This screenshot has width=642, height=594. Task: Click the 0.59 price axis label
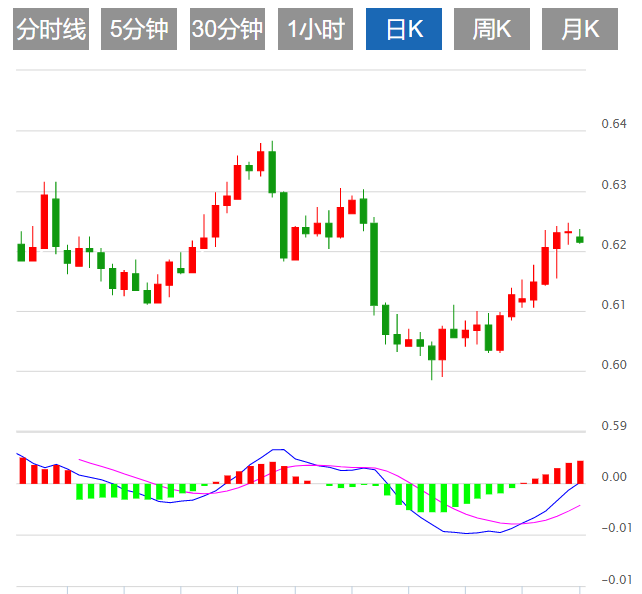tap(613, 426)
